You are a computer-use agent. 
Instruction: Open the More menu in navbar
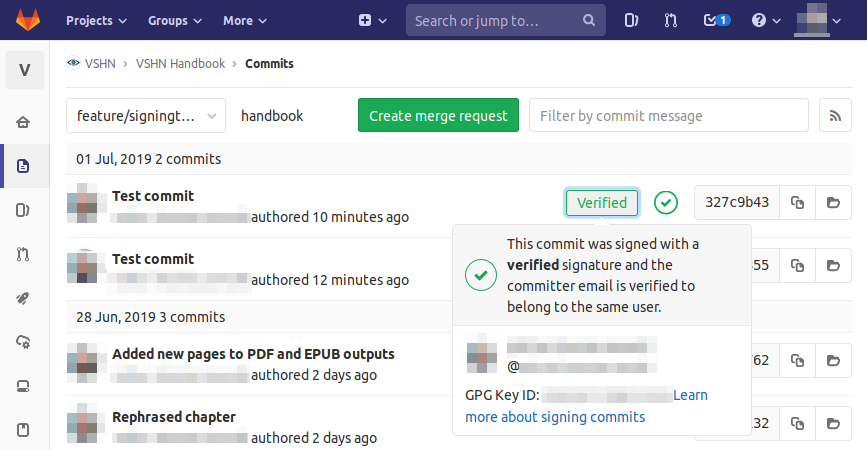[x=245, y=20]
